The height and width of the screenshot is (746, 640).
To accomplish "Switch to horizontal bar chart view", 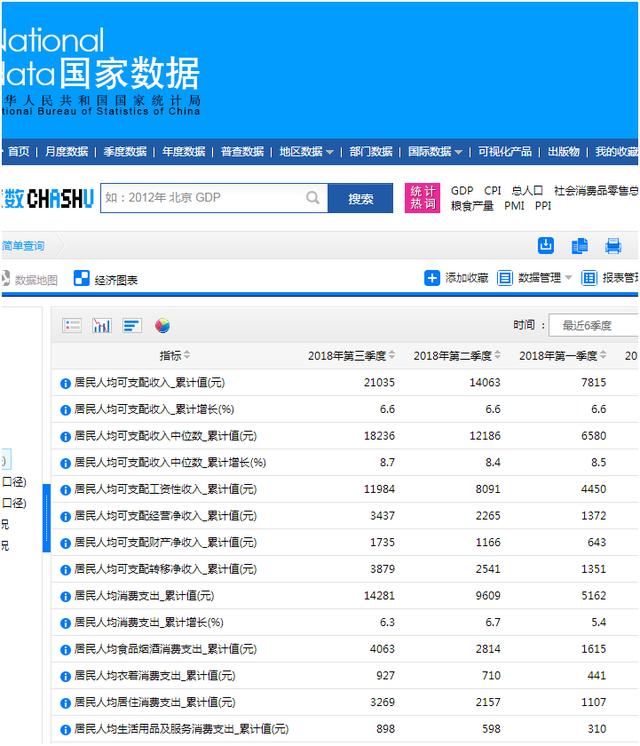I will 132,325.
